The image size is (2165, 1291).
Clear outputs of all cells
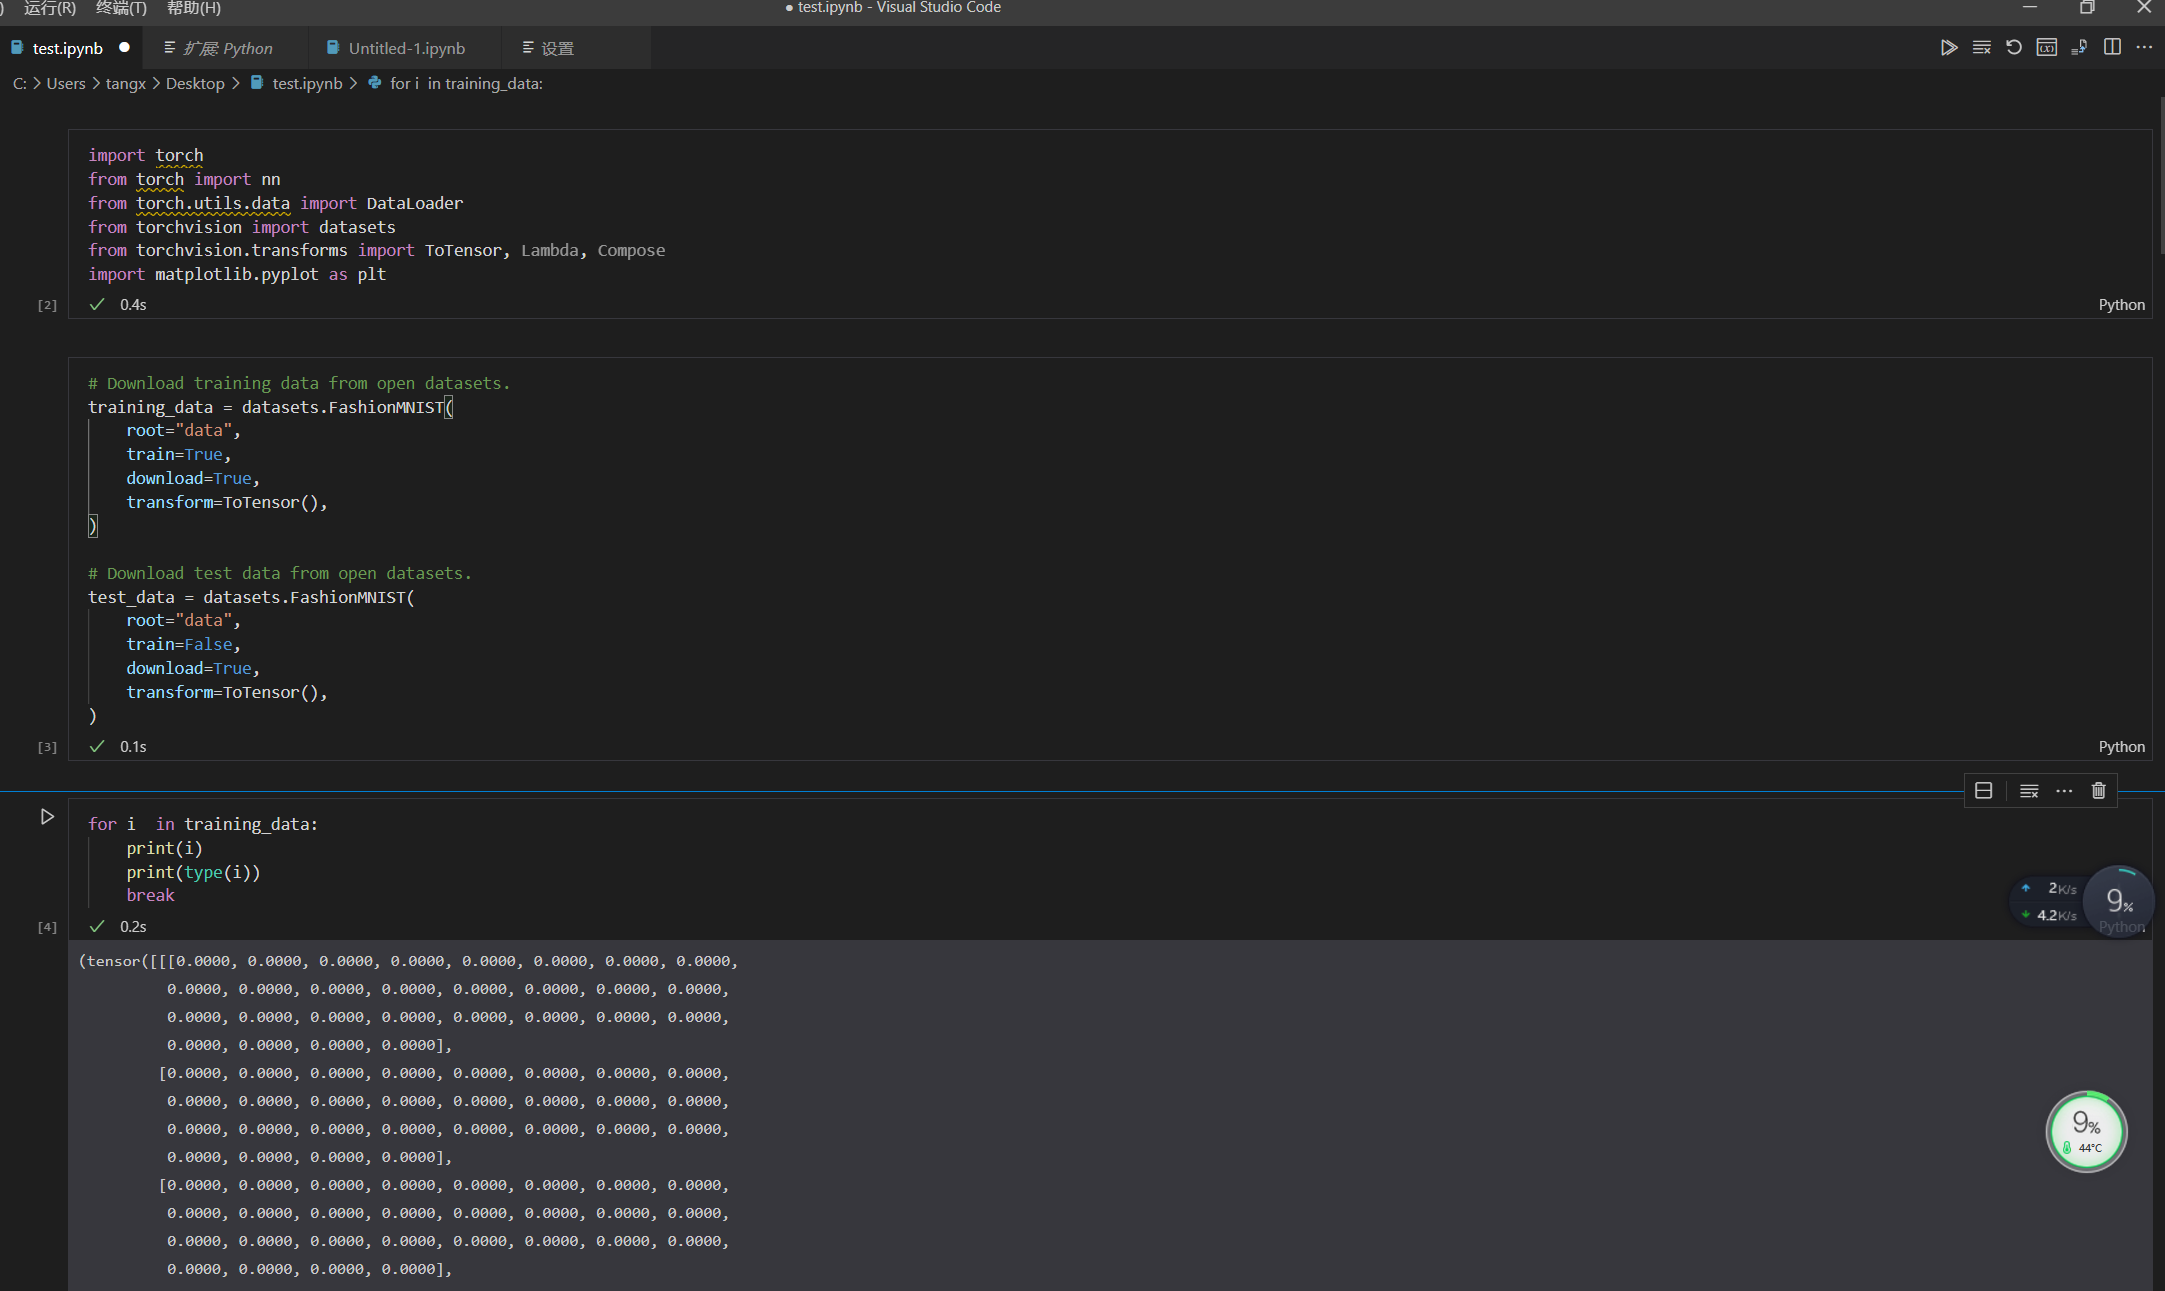(x=1981, y=48)
